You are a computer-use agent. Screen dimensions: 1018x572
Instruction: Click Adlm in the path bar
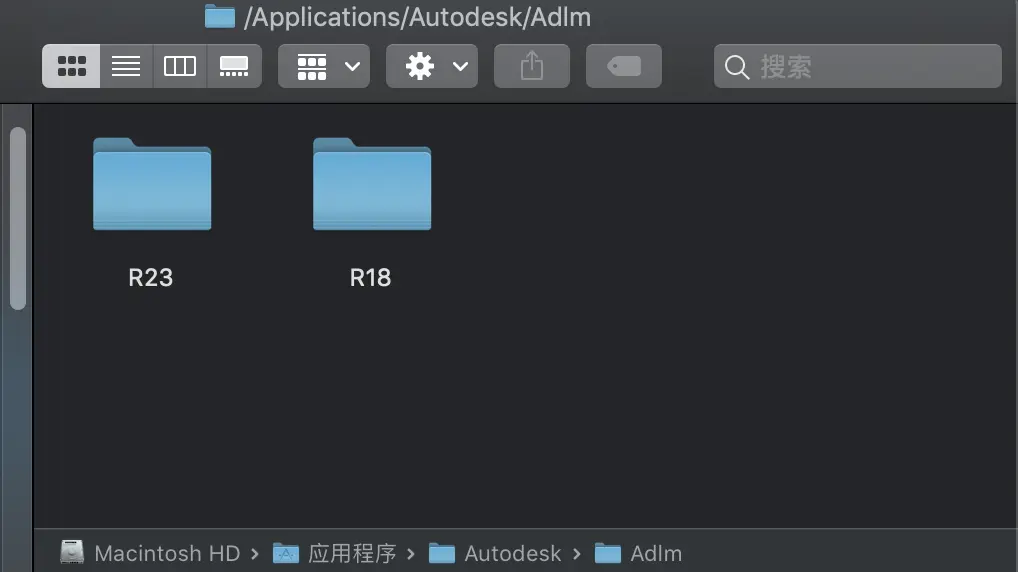pos(656,554)
